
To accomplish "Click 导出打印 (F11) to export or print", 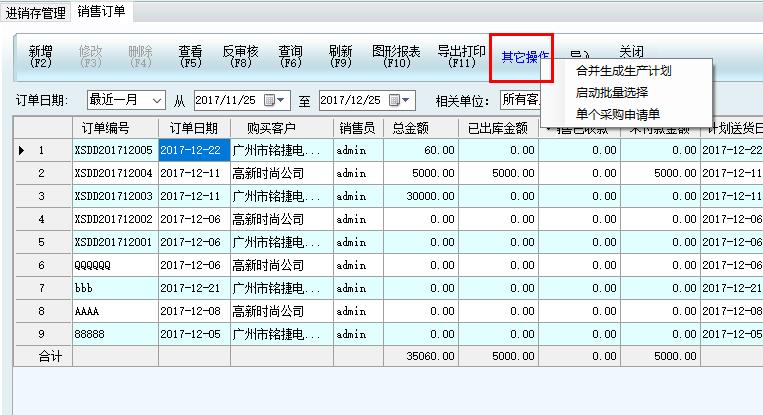I will pos(461,57).
